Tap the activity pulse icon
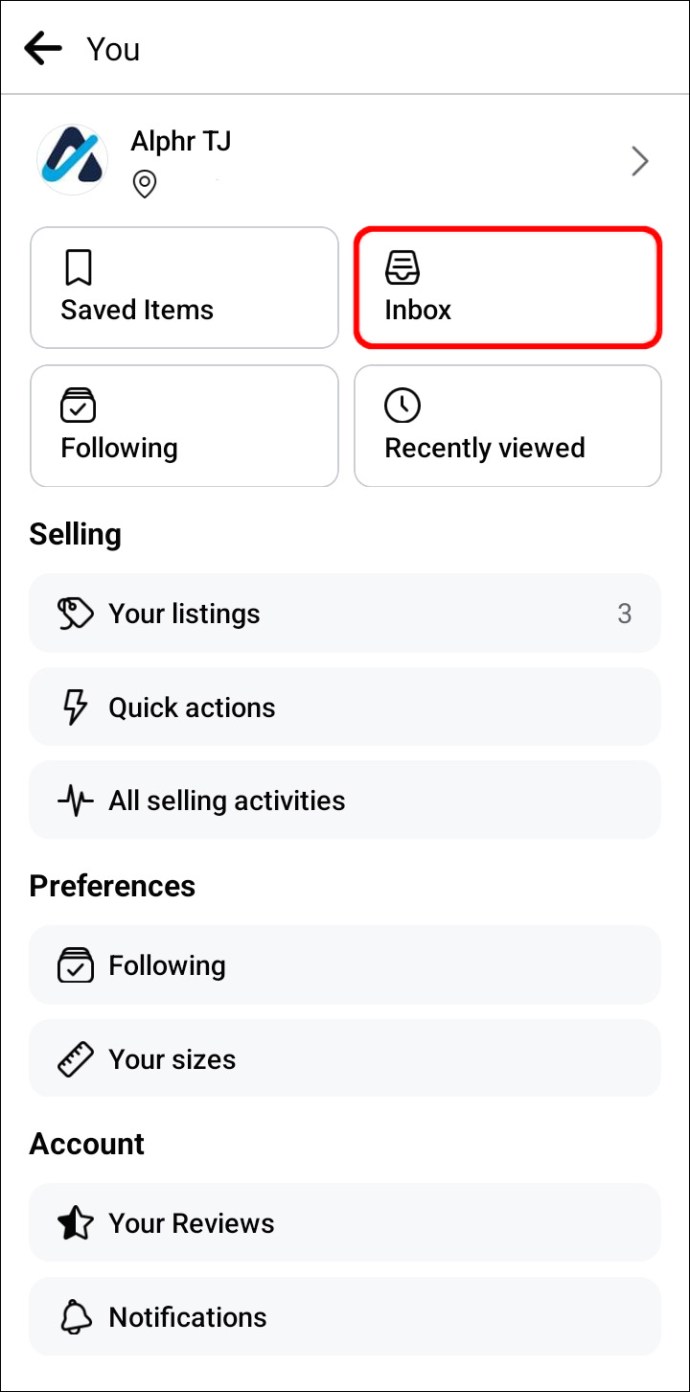Viewport: 690px width, 1392px height. (76, 801)
